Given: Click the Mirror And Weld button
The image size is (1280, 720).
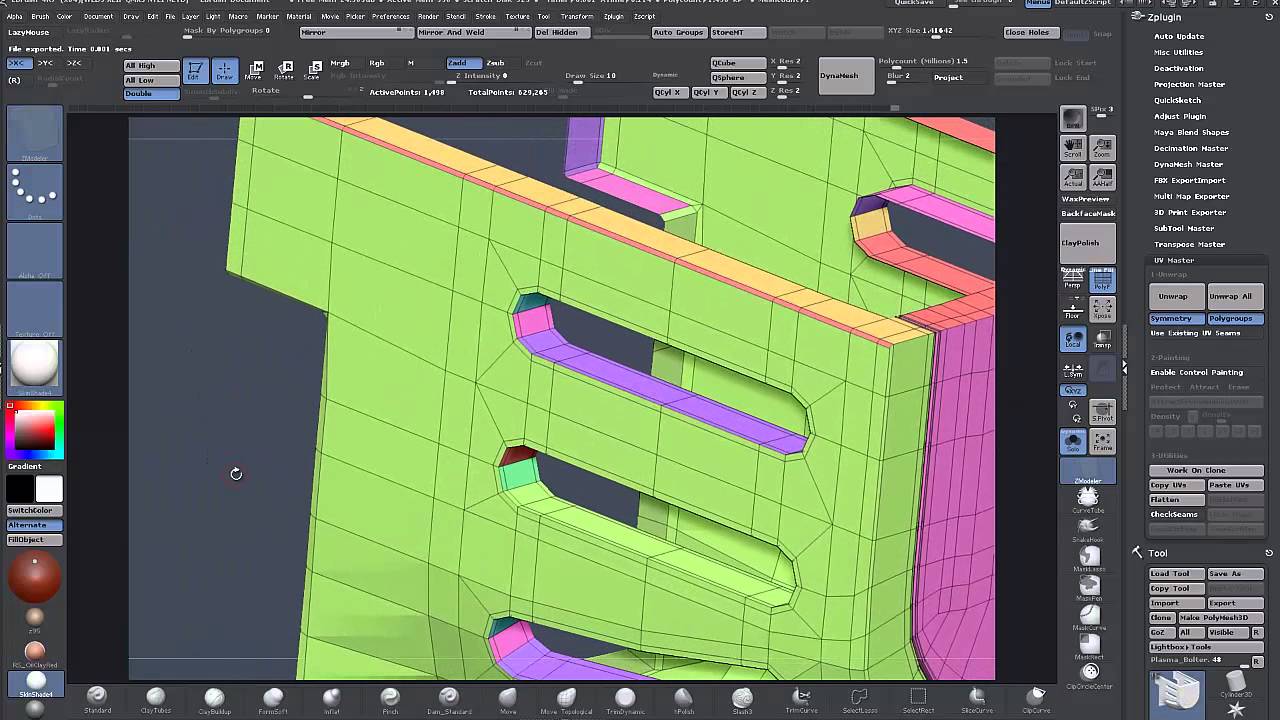Looking at the screenshot, I should pos(472,33).
